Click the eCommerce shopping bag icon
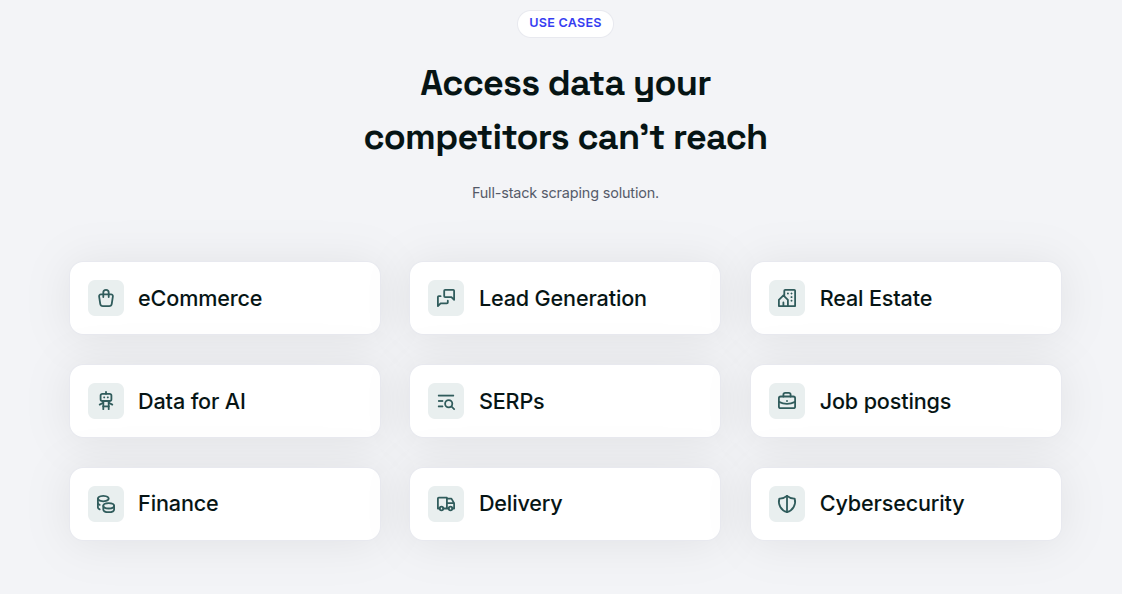 pos(106,298)
